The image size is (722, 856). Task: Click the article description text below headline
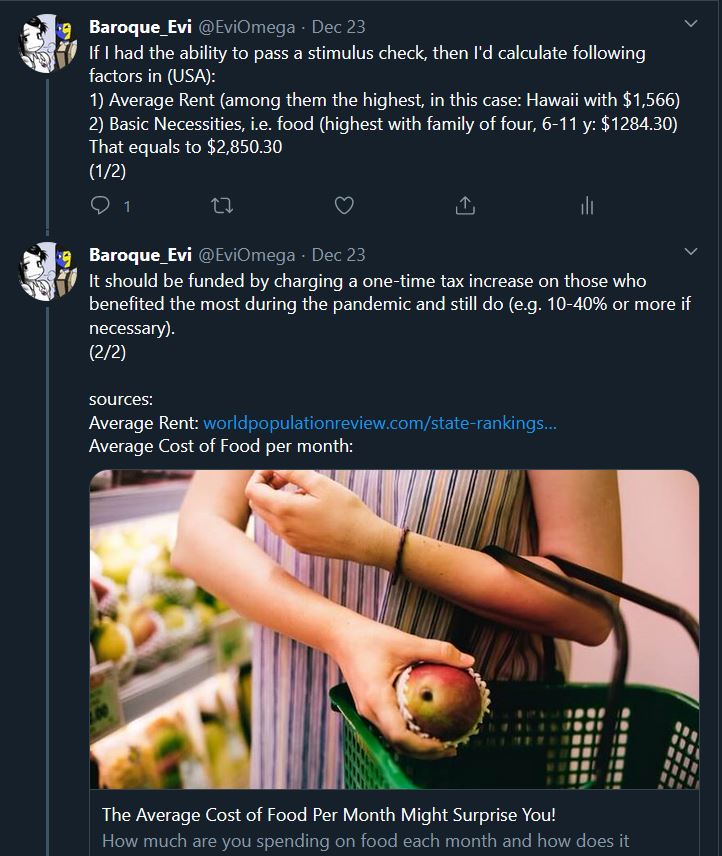pos(365,842)
